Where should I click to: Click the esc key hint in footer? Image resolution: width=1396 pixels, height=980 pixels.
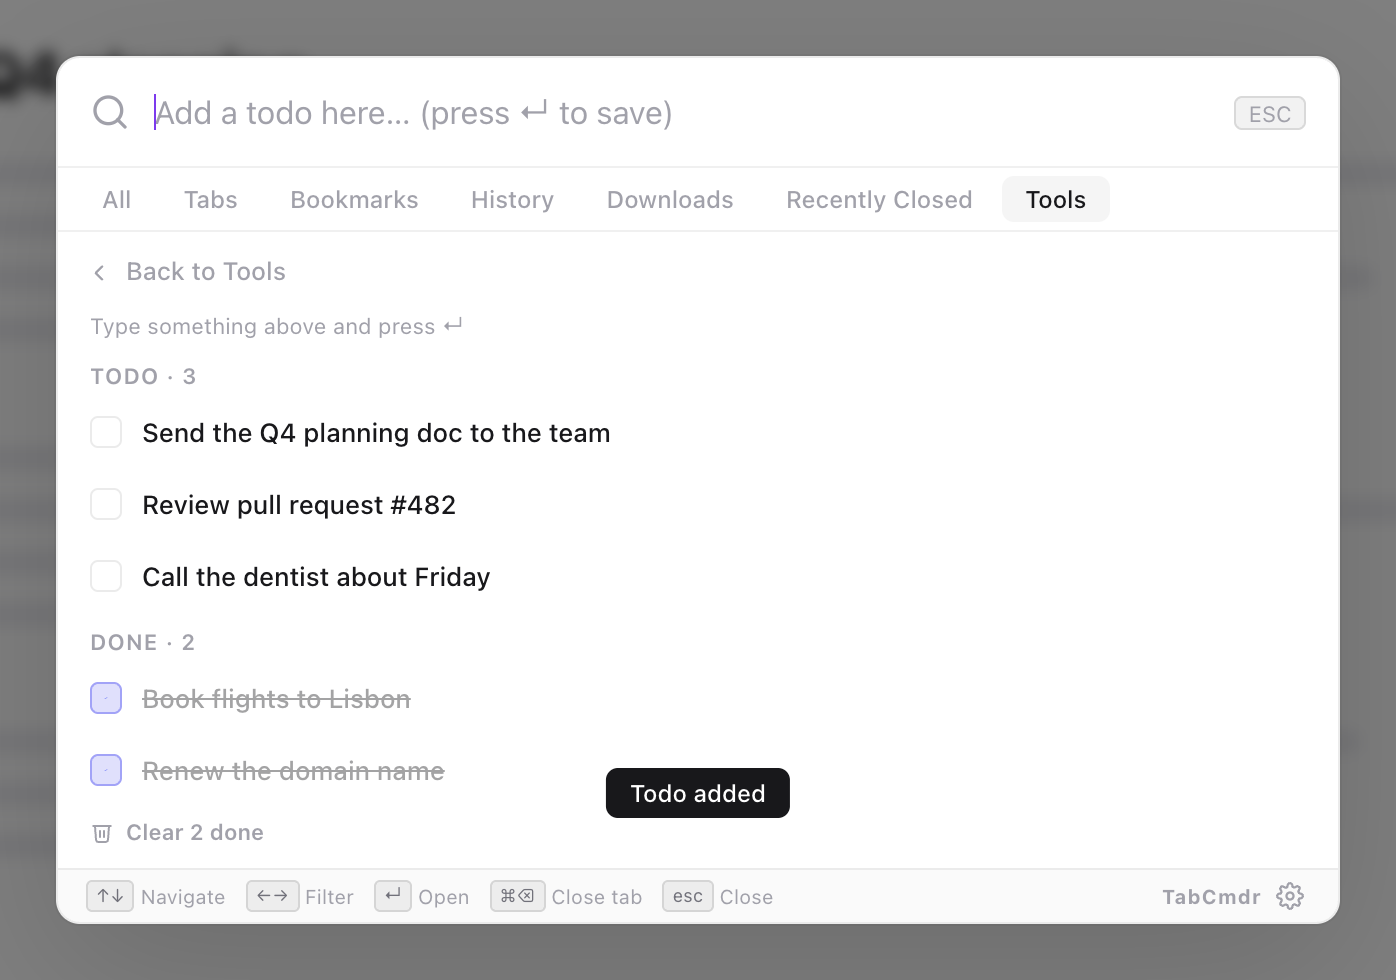688,896
